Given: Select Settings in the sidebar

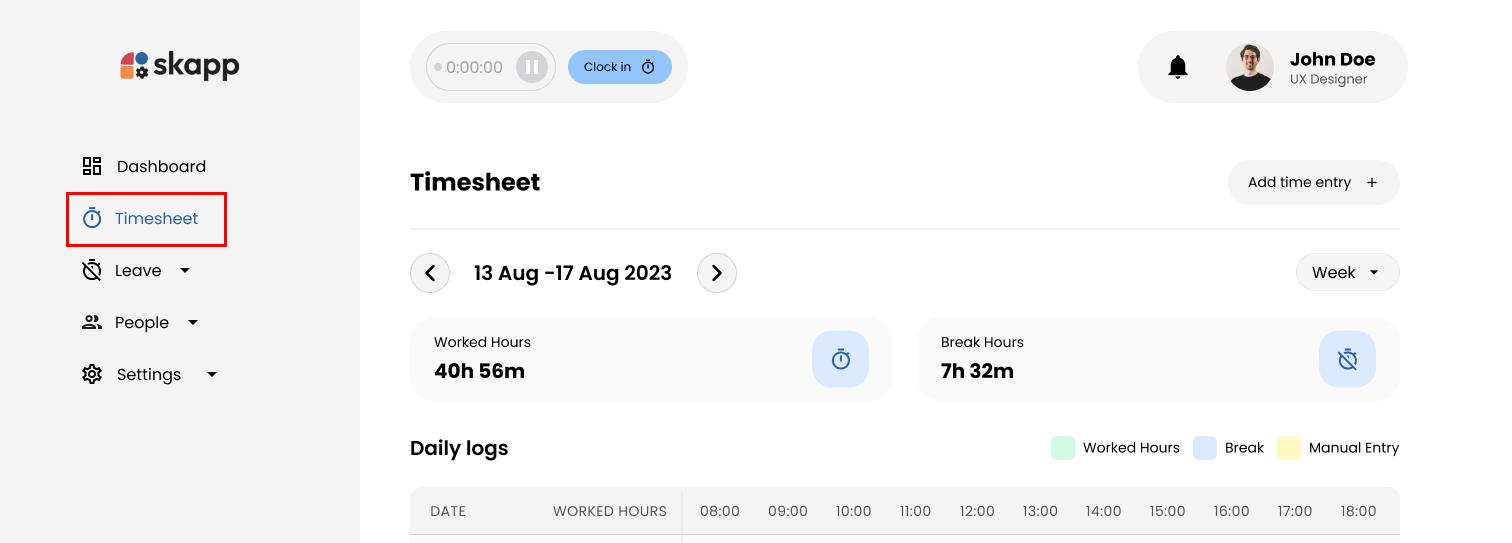Looking at the screenshot, I should click(150, 374).
